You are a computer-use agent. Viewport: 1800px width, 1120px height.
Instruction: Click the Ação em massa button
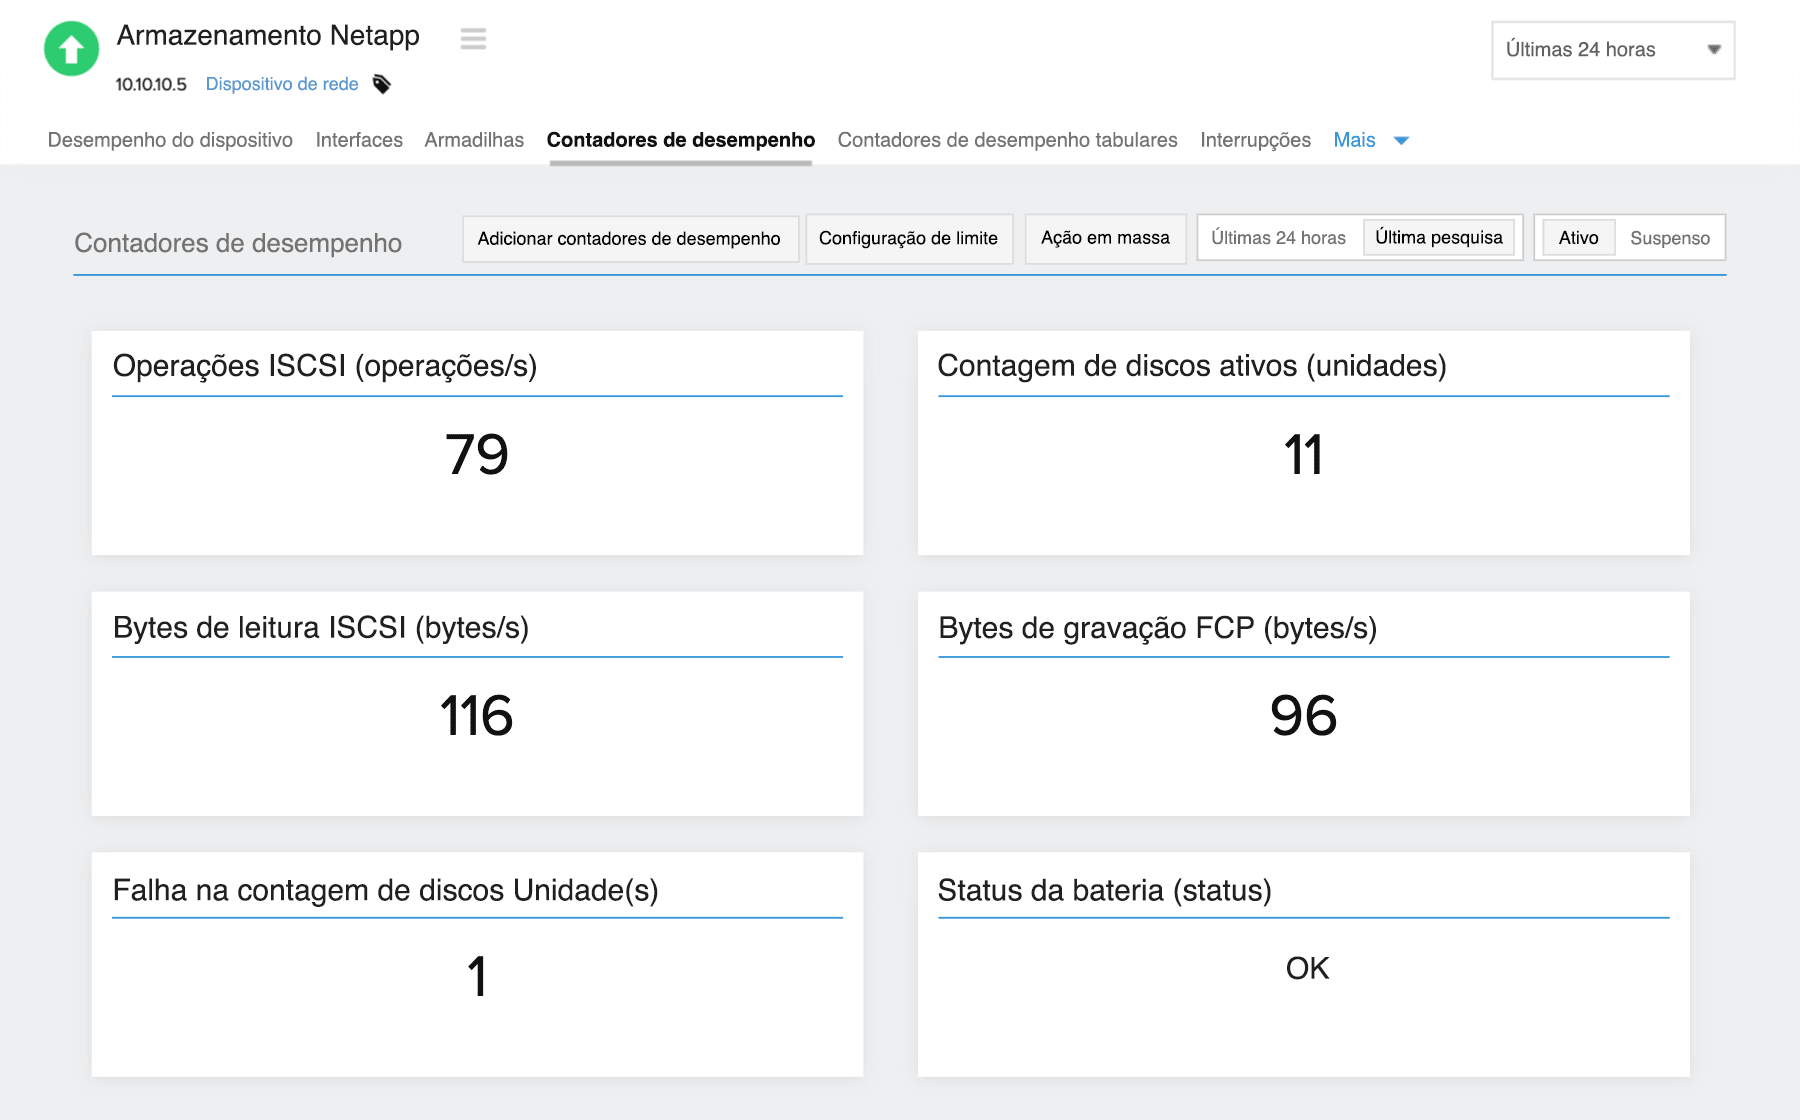click(1105, 238)
